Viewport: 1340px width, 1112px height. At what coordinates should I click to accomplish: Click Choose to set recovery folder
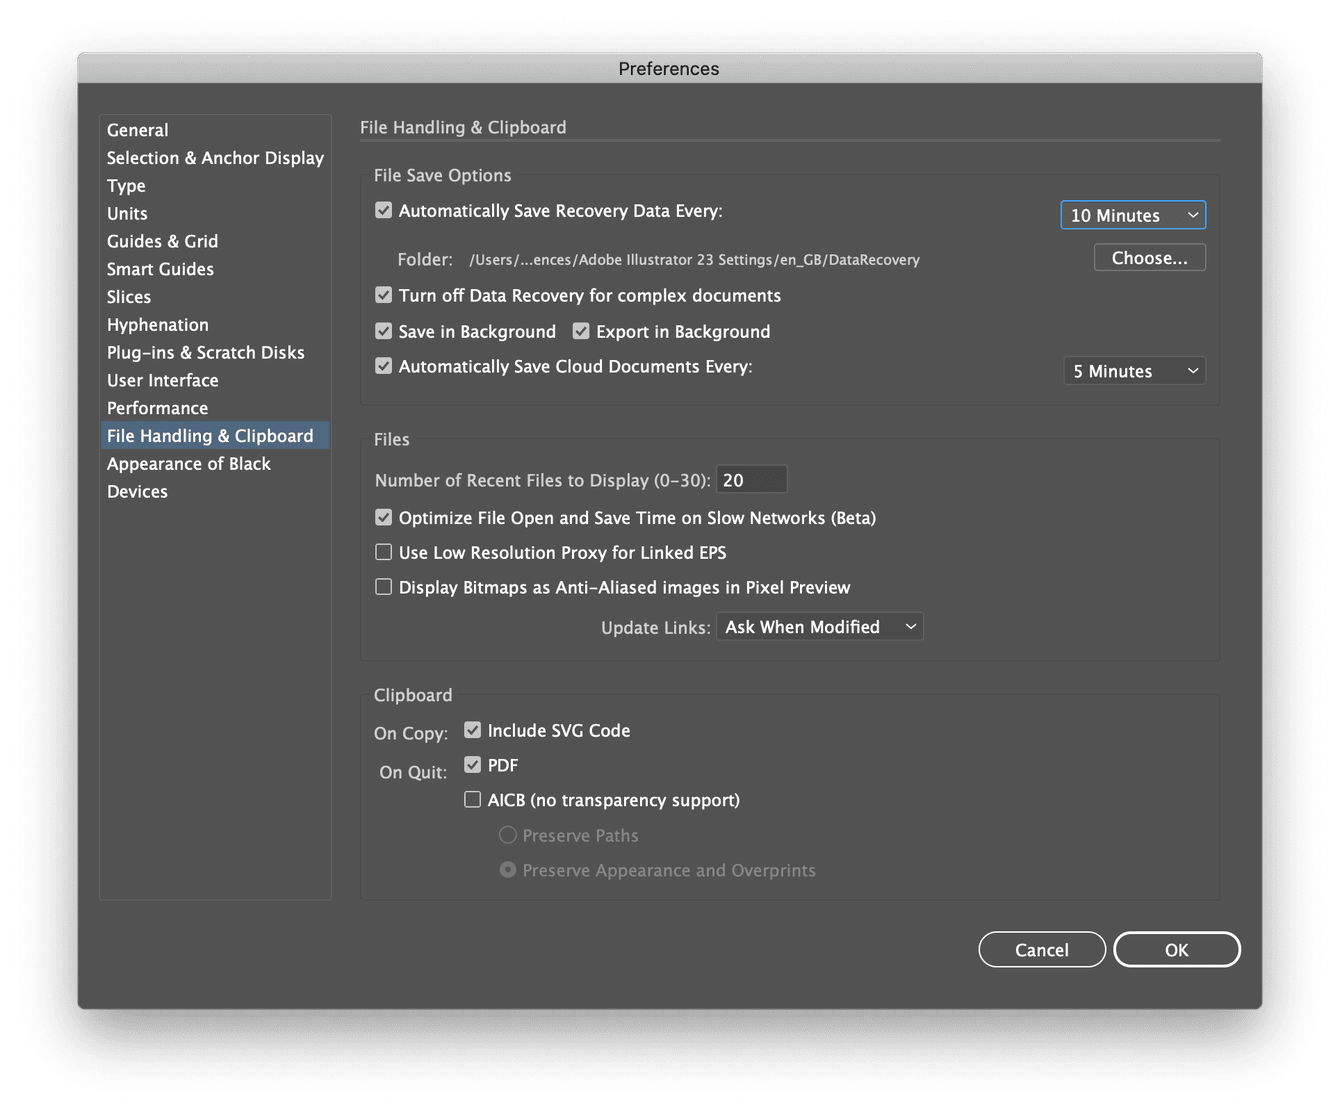click(1148, 257)
